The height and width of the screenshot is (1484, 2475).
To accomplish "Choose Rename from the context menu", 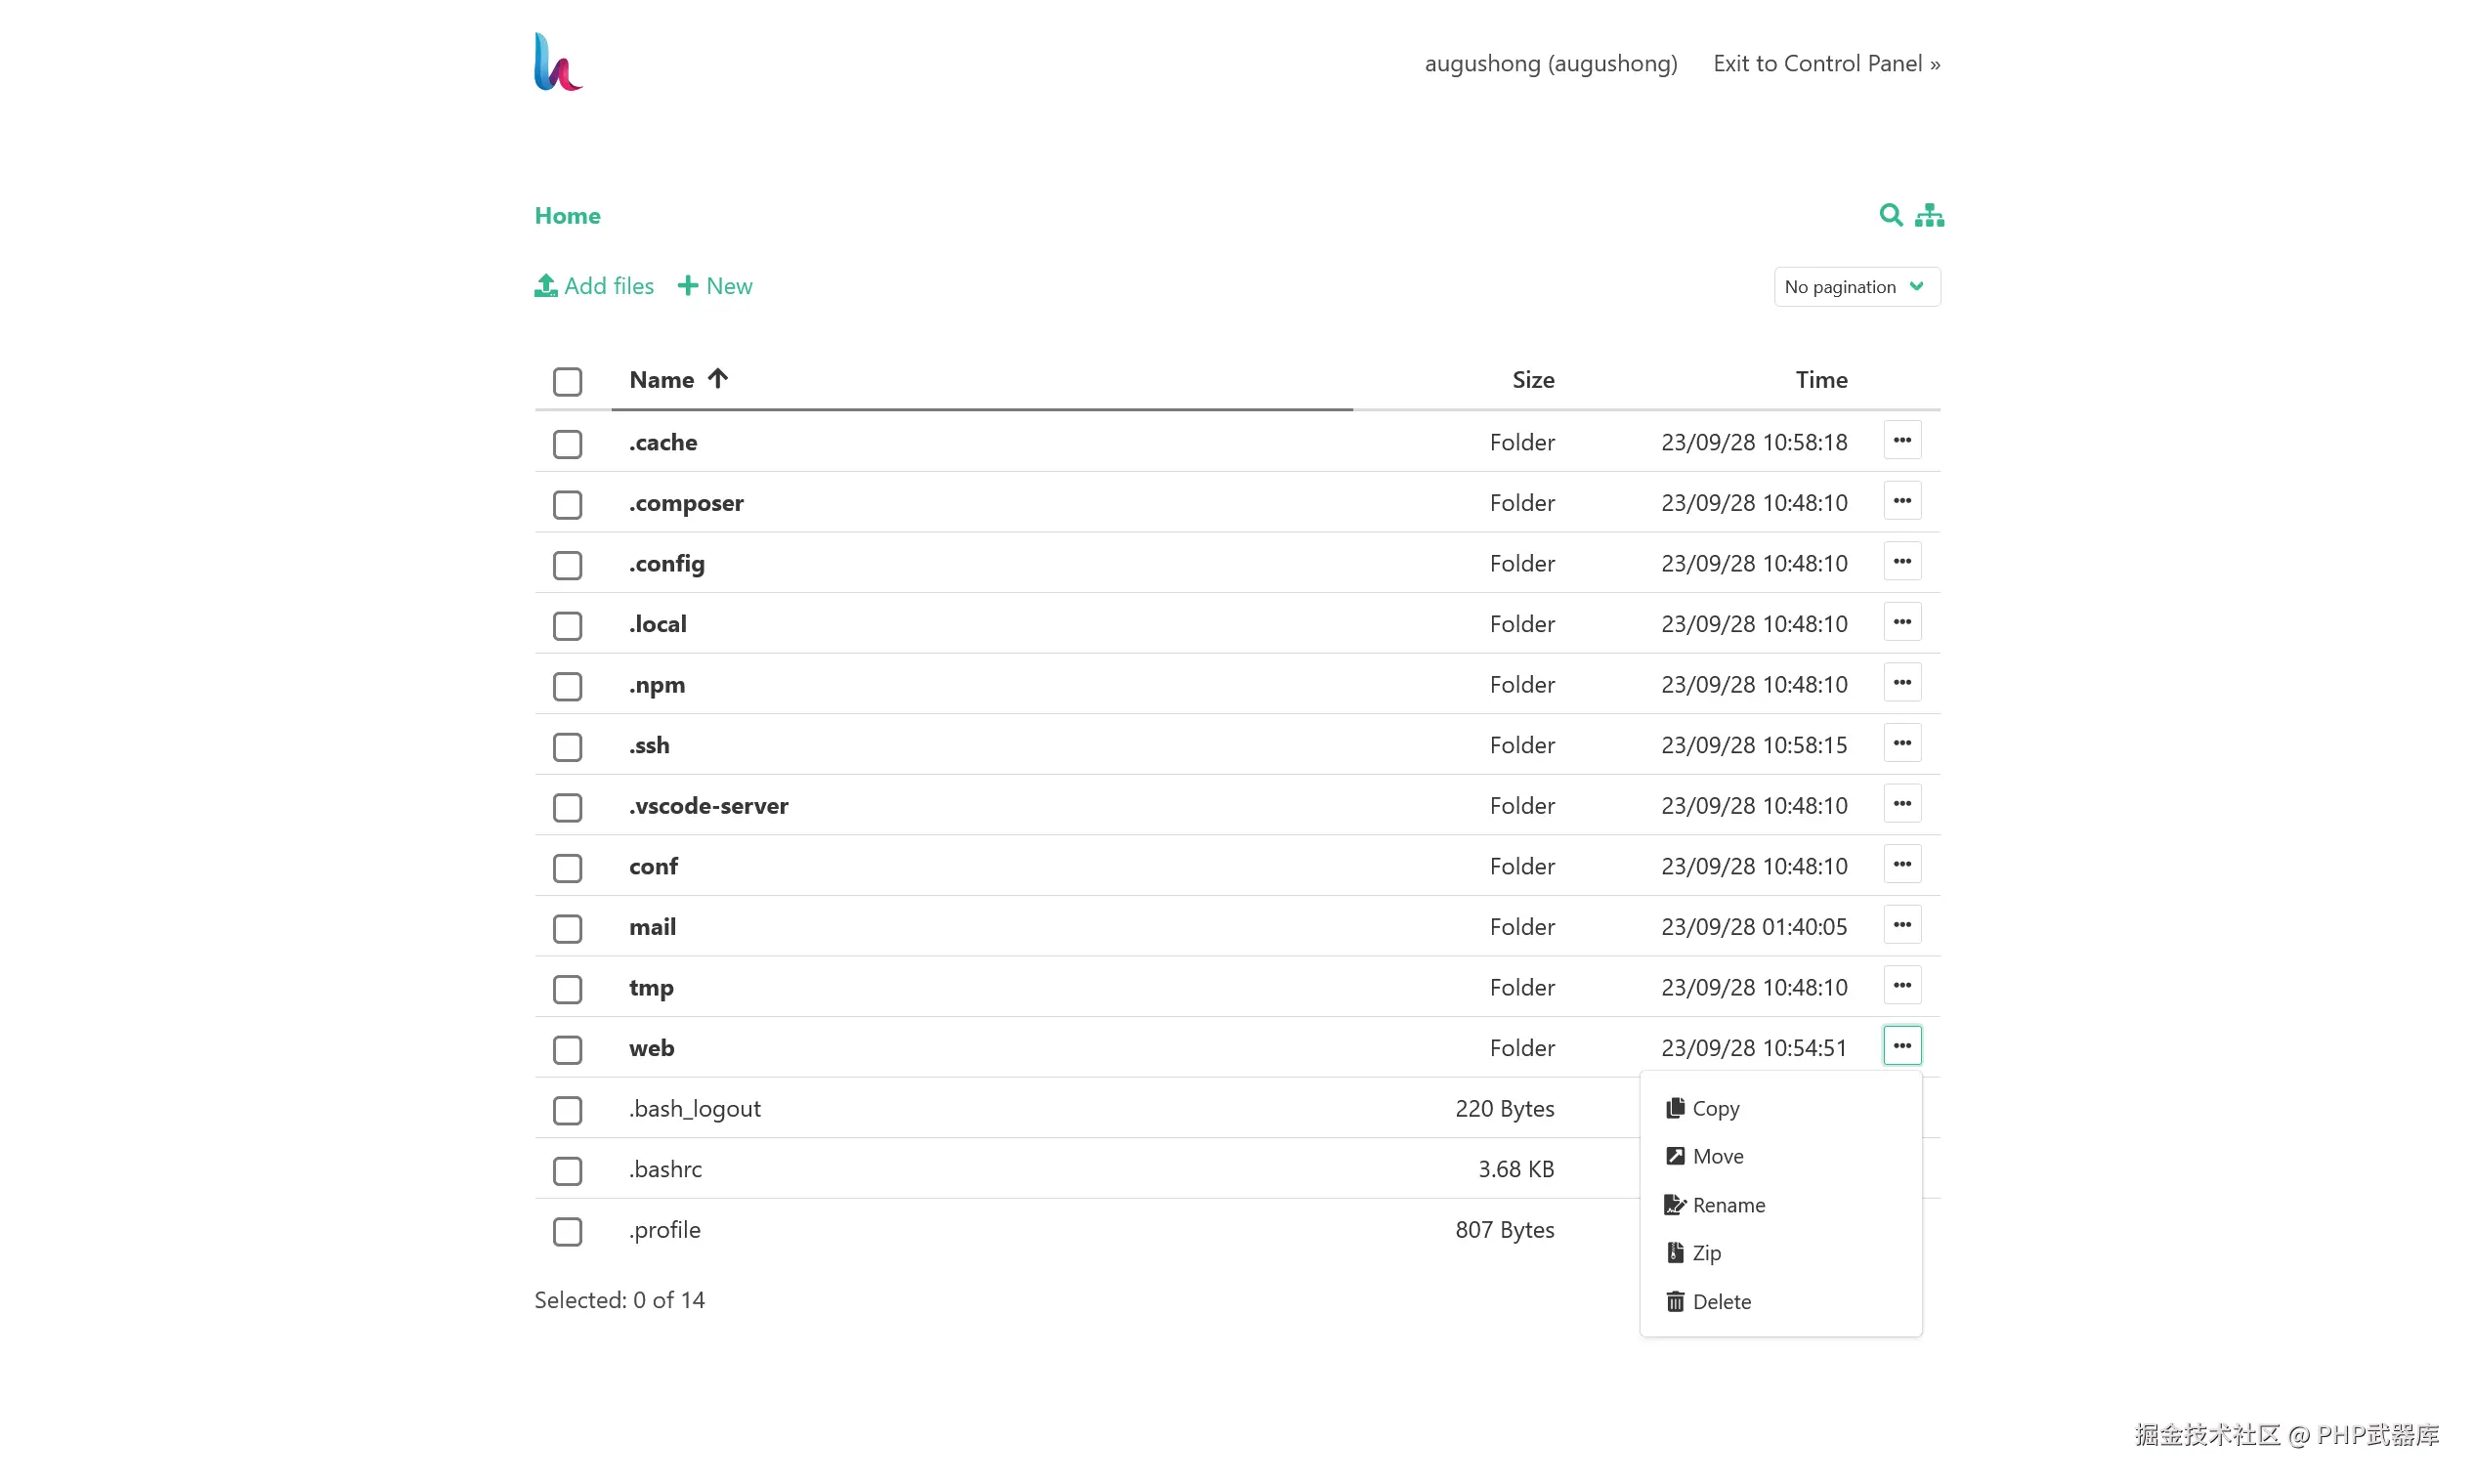I will tap(1727, 1205).
